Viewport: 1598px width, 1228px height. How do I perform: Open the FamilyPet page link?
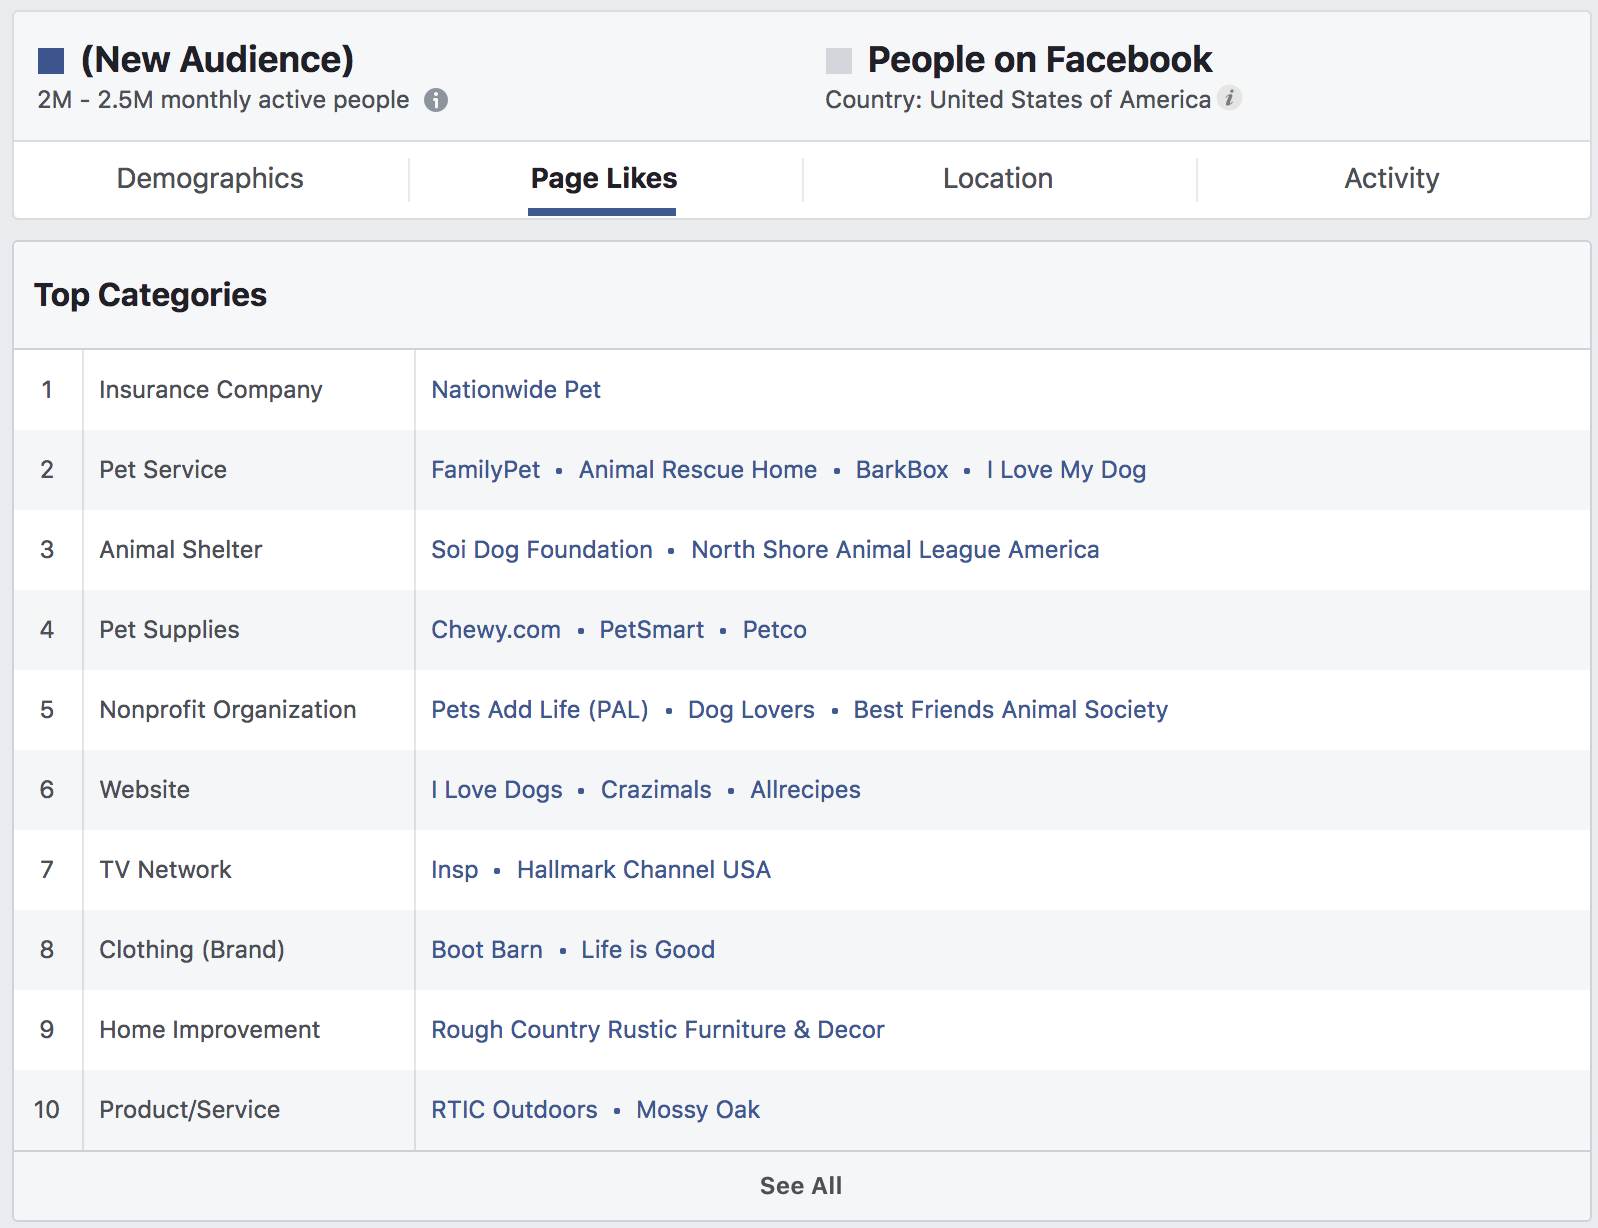point(485,470)
